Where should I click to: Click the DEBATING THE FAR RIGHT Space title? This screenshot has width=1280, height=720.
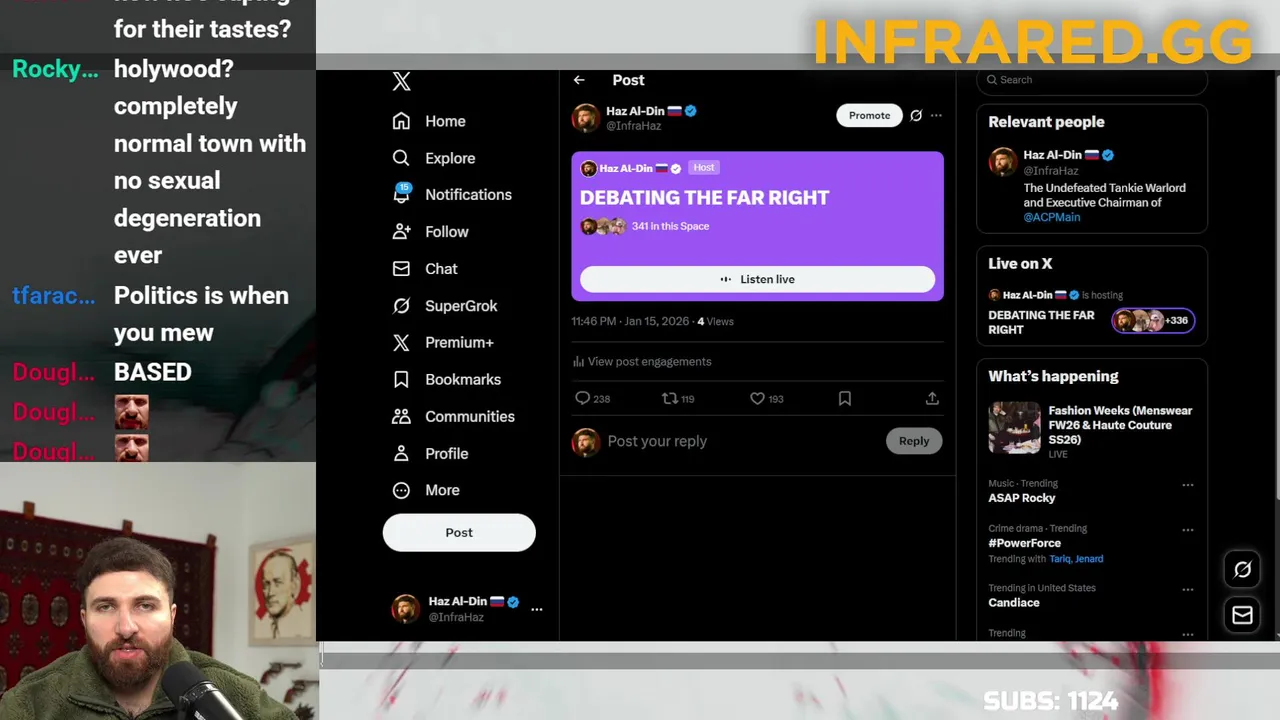[x=704, y=198]
